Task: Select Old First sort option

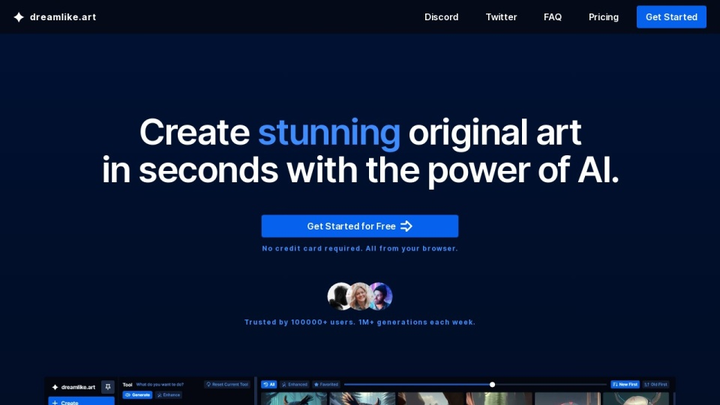Action: [x=656, y=384]
